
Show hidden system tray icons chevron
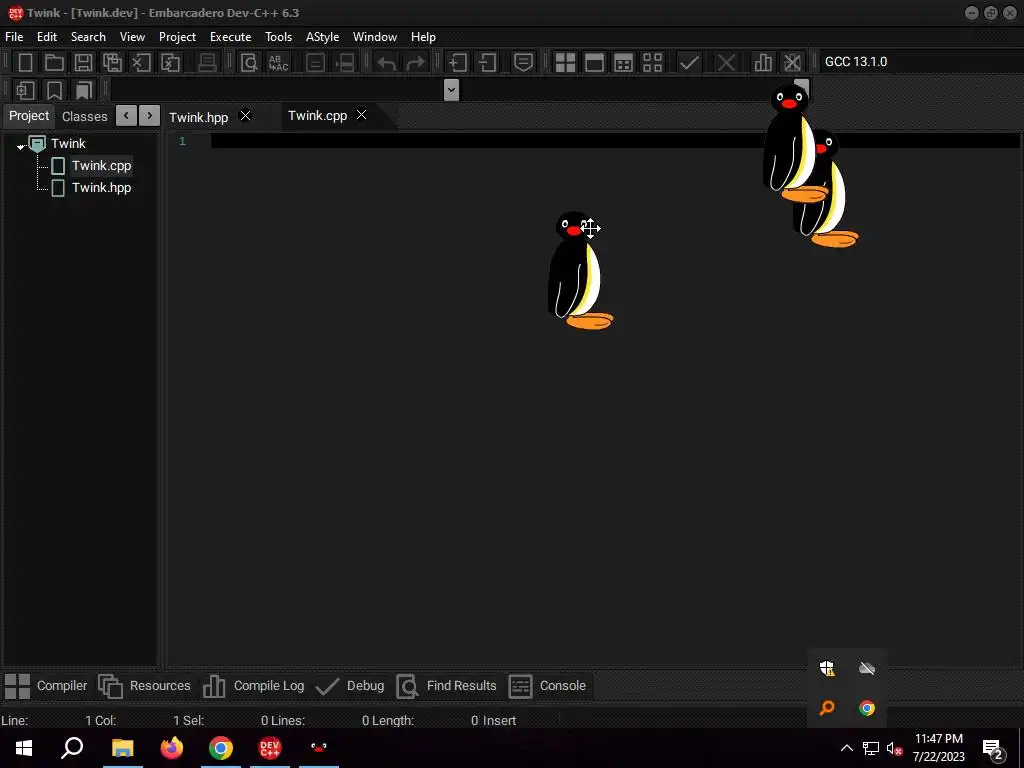[x=846, y=748]
